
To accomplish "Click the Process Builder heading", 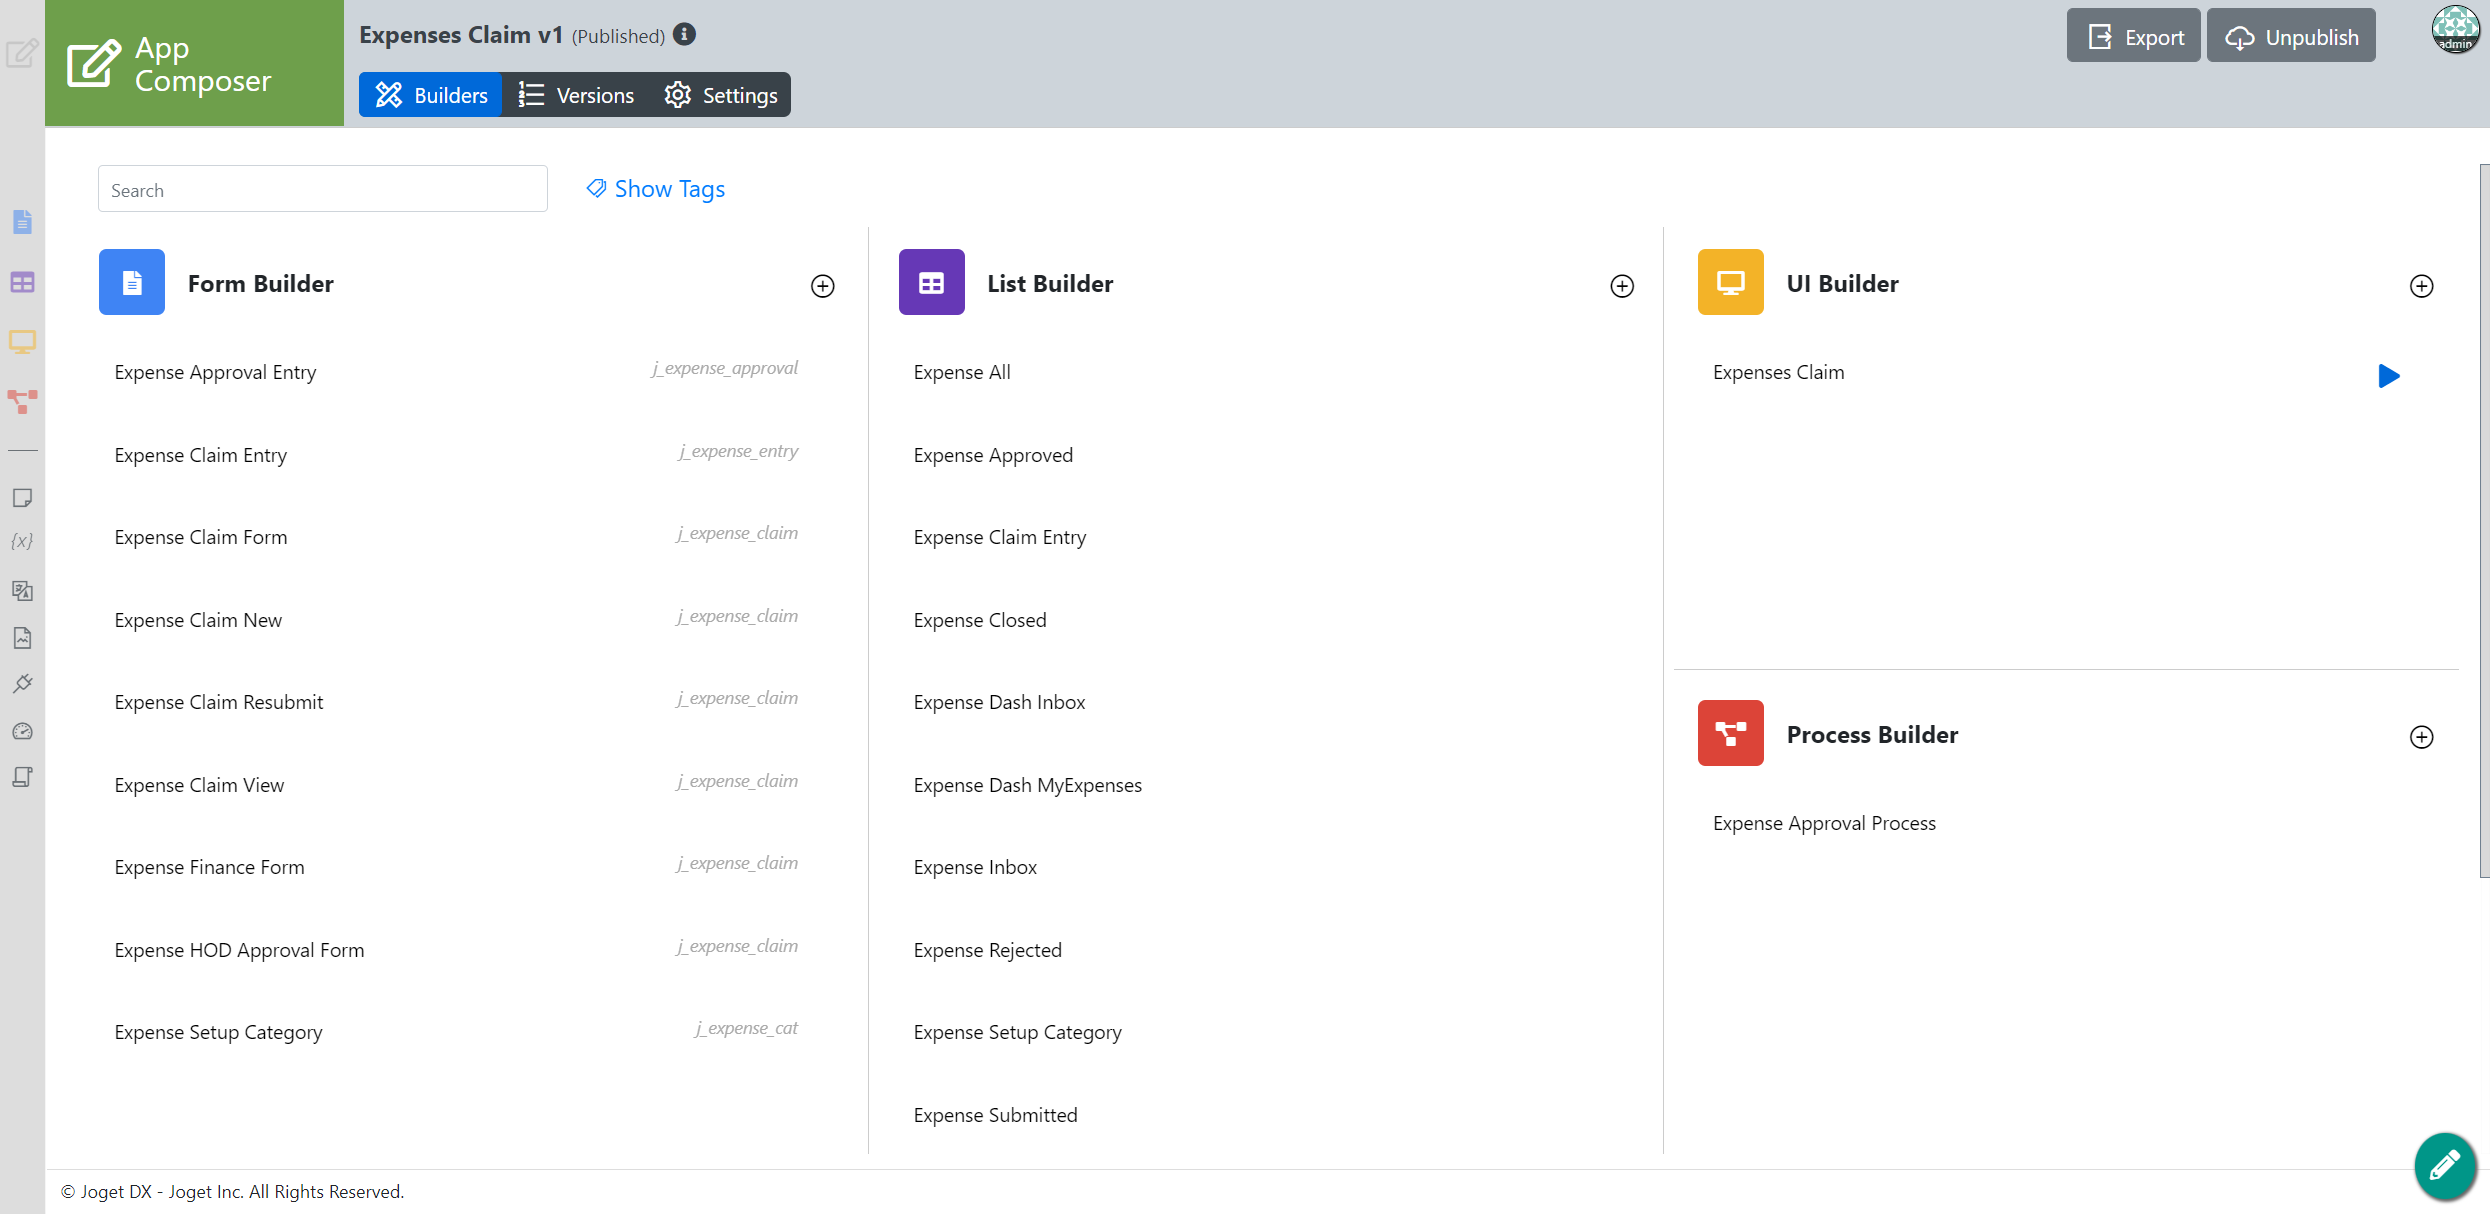I will click(1872, 735).
